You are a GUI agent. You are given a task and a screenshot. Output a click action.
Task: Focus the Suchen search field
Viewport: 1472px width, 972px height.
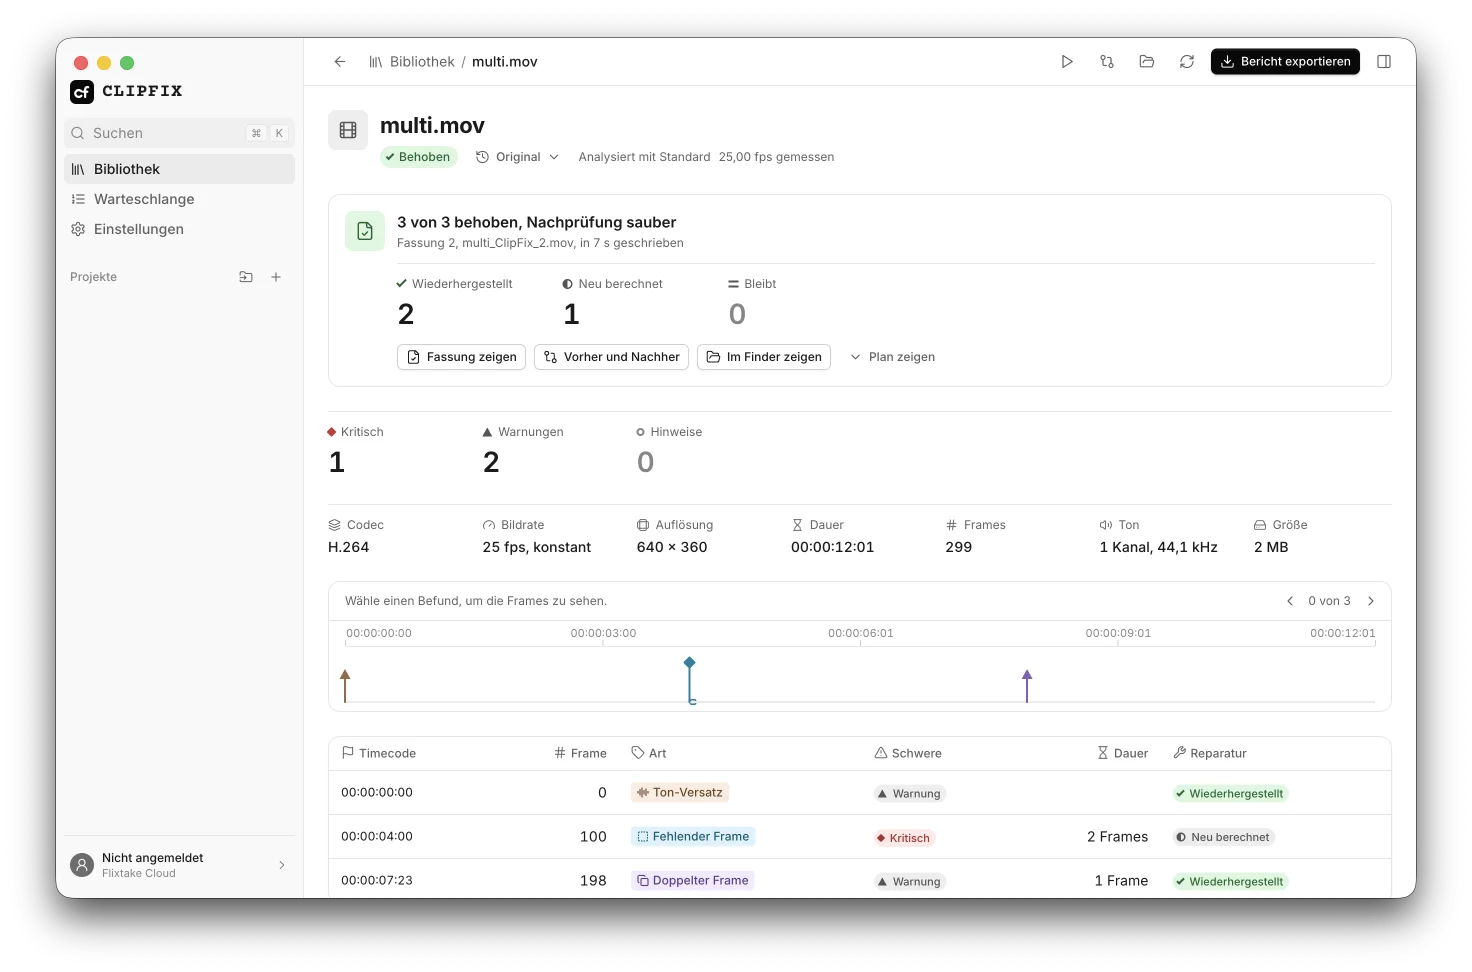[x=180, y=133]
